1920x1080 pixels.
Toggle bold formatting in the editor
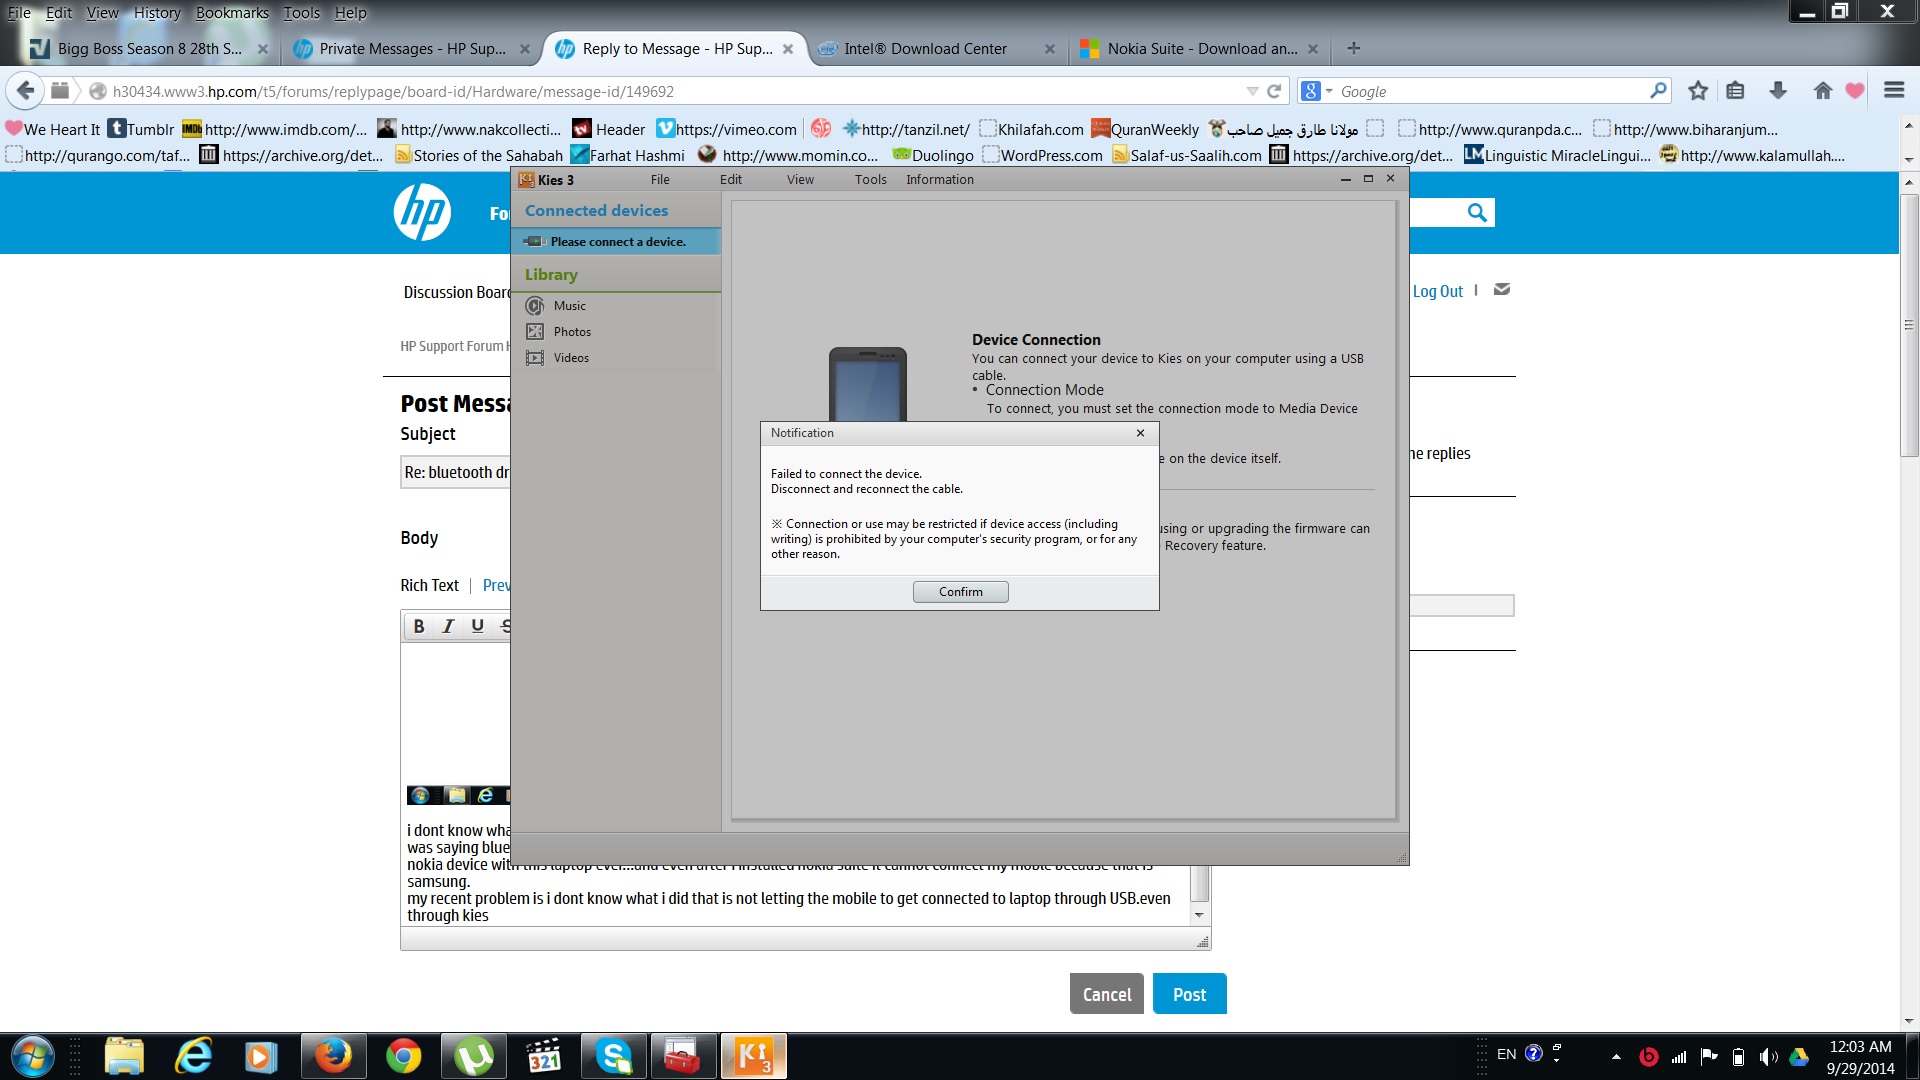point(419,626)
